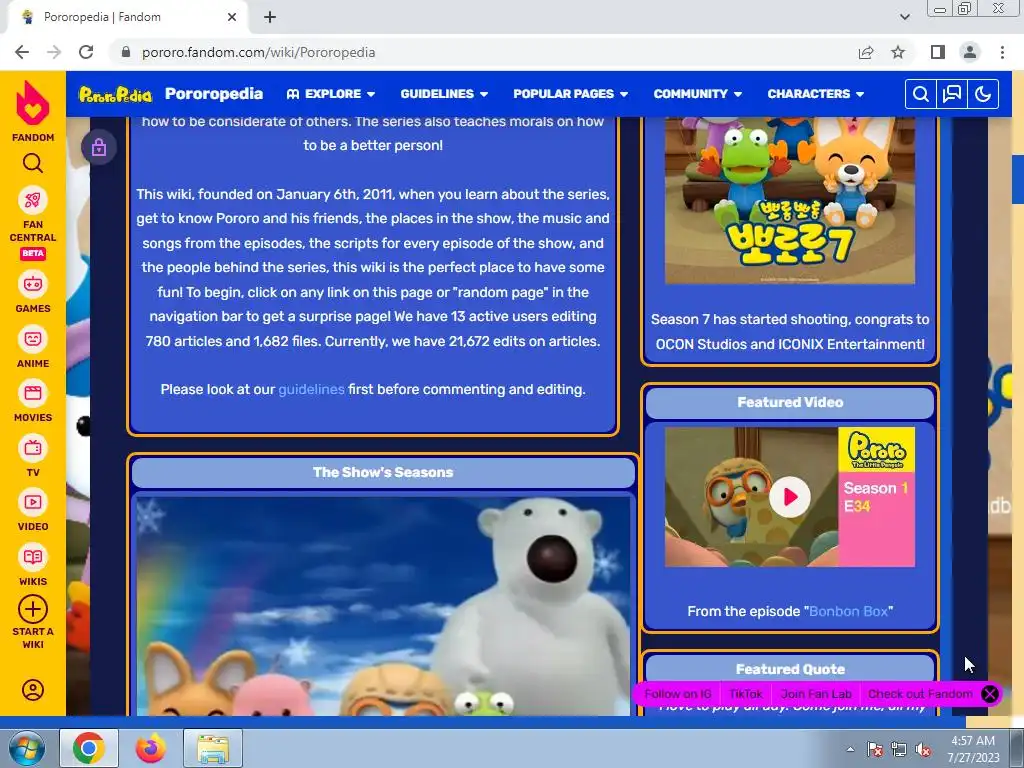This screenshot has width=1024, height=768.
Task: Open the browser side panel
Action: tap(938, 52)
